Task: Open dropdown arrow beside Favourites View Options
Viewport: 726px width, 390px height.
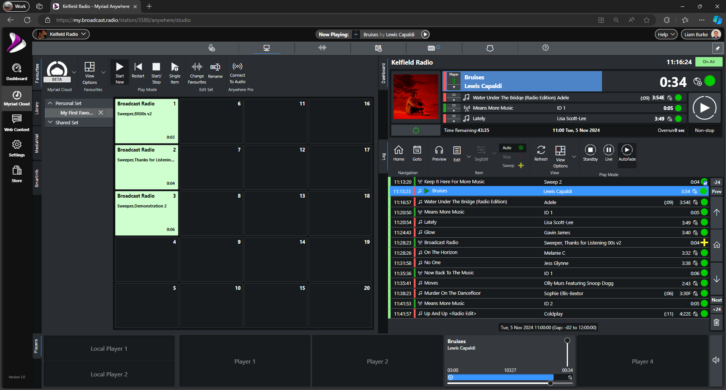Action: tap(103, 72)
